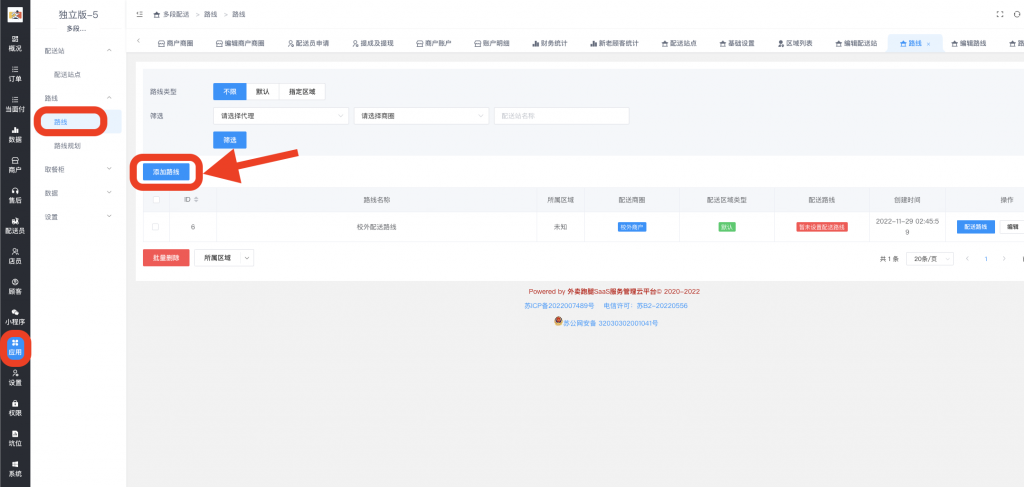Screen dimensions: 1024x487
Task: Open 配送员 couriers in left navigation bar
Action: (15, 226)
